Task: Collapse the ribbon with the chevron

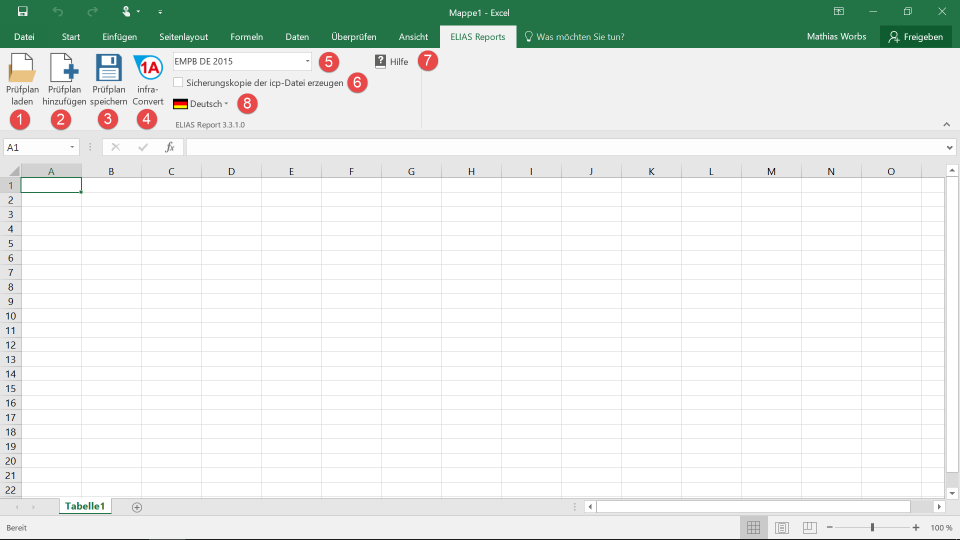Action: (x=947, y=124)
